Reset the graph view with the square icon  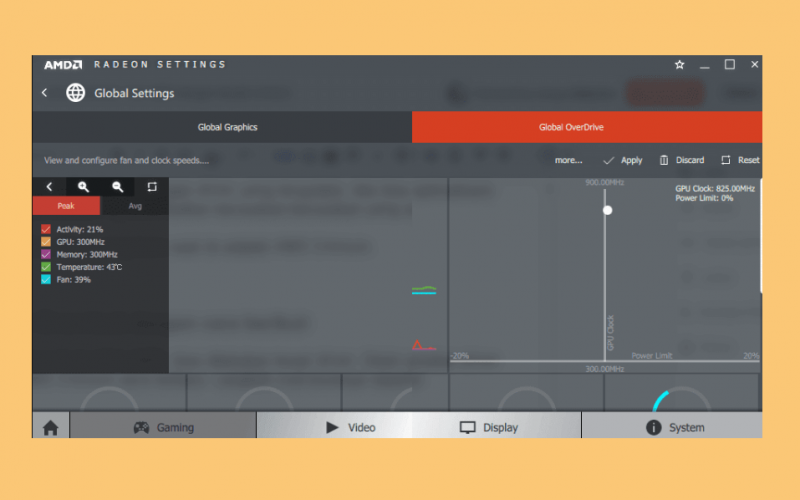tap(152, 187)
